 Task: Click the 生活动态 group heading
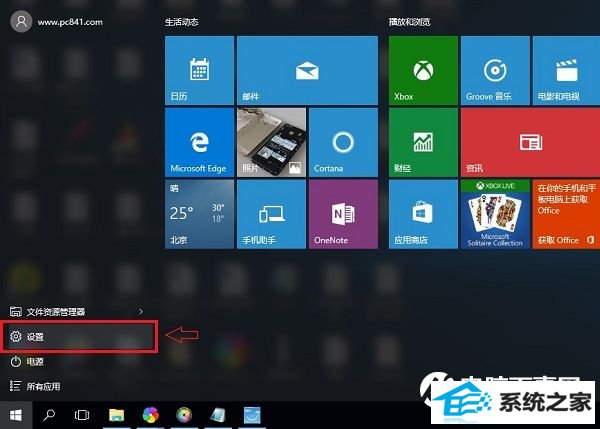tap(181, 22)
